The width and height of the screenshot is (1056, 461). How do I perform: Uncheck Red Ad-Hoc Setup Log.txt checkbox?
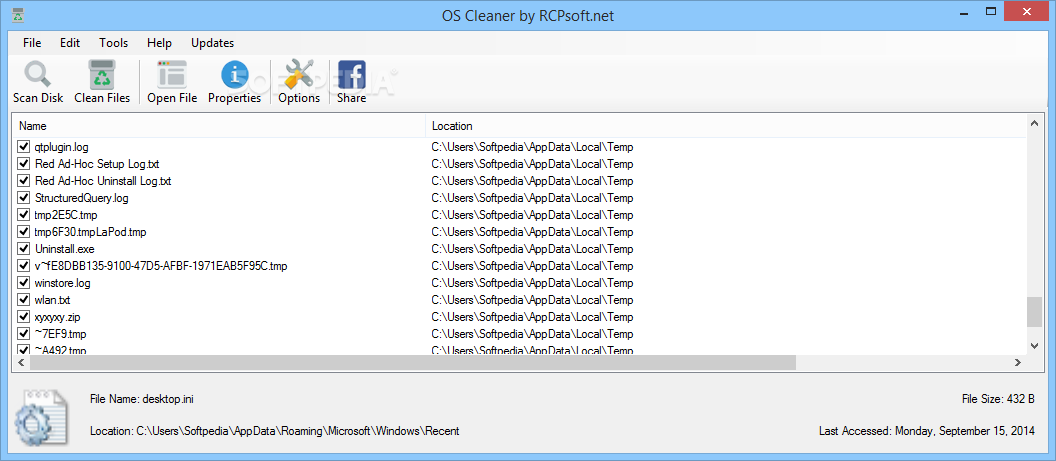click(x=24, y=164)
